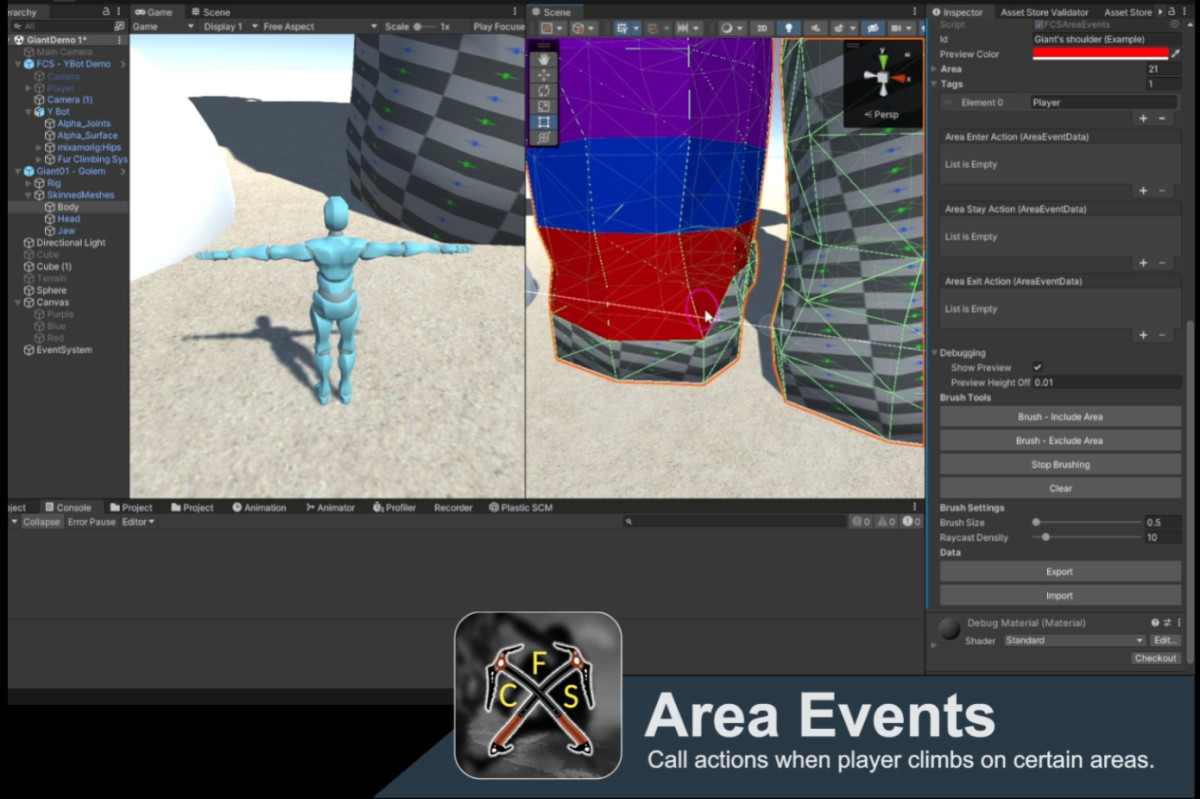Toggle 2D mode in Scene view
This screenshot has height=799, width=1200.
pos(762,28)
